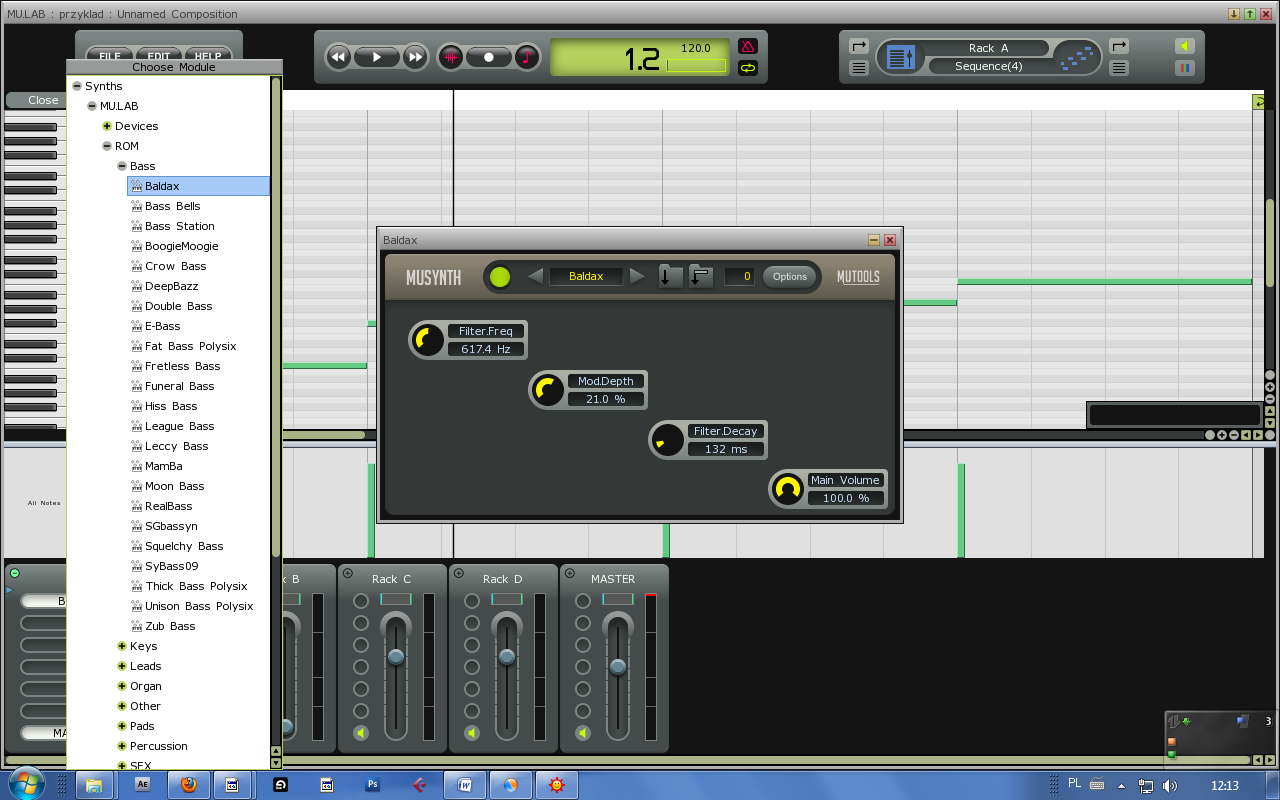Collapse the Synths tree node

pos(76,86)
